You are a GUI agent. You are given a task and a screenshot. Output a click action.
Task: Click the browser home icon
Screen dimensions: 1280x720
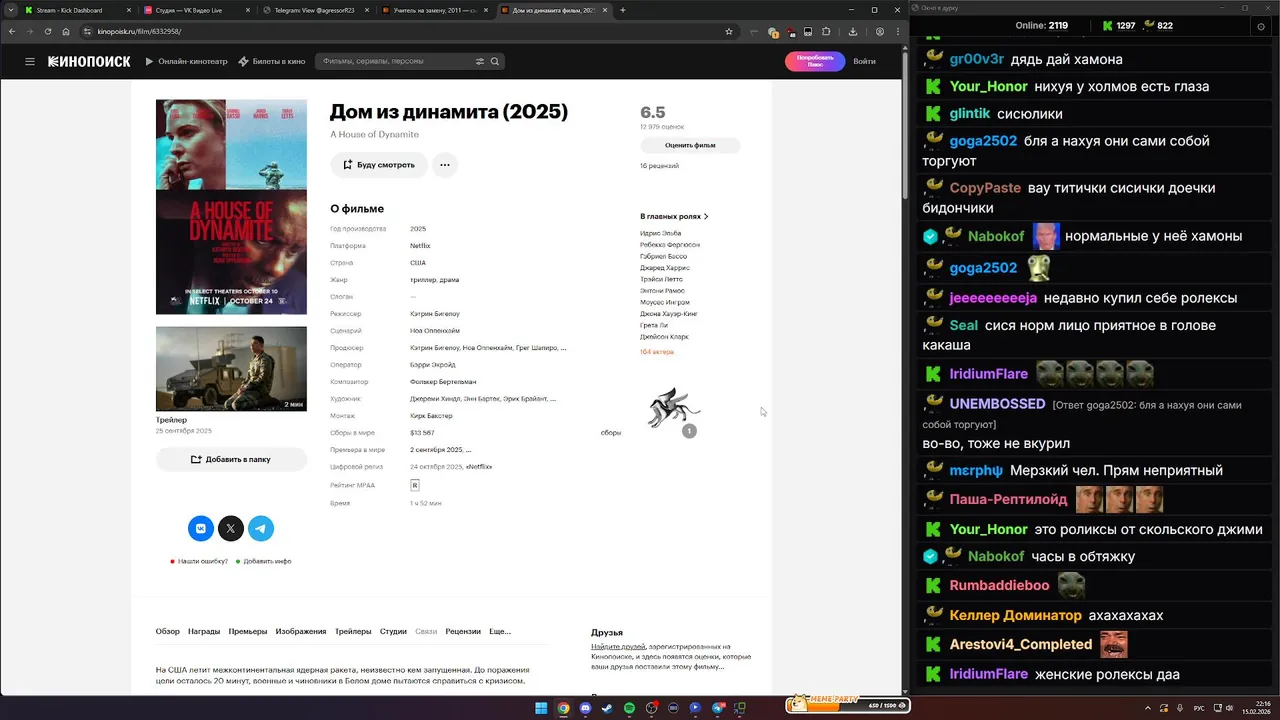point(66,31)
